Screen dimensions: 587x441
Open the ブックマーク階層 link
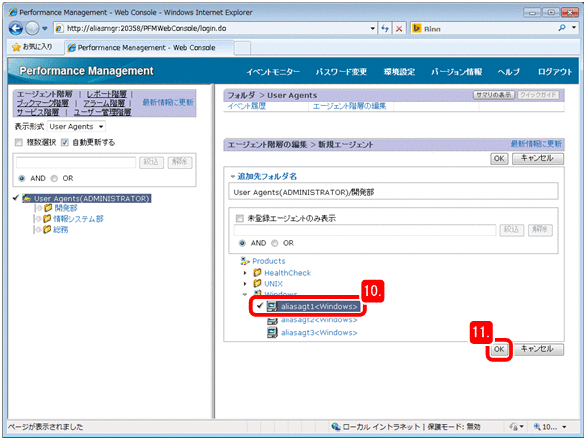tap(43, 103)
